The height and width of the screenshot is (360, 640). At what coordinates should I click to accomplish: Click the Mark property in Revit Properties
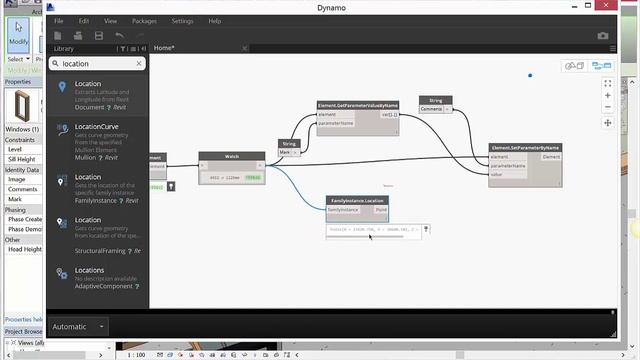pos(15,199)
